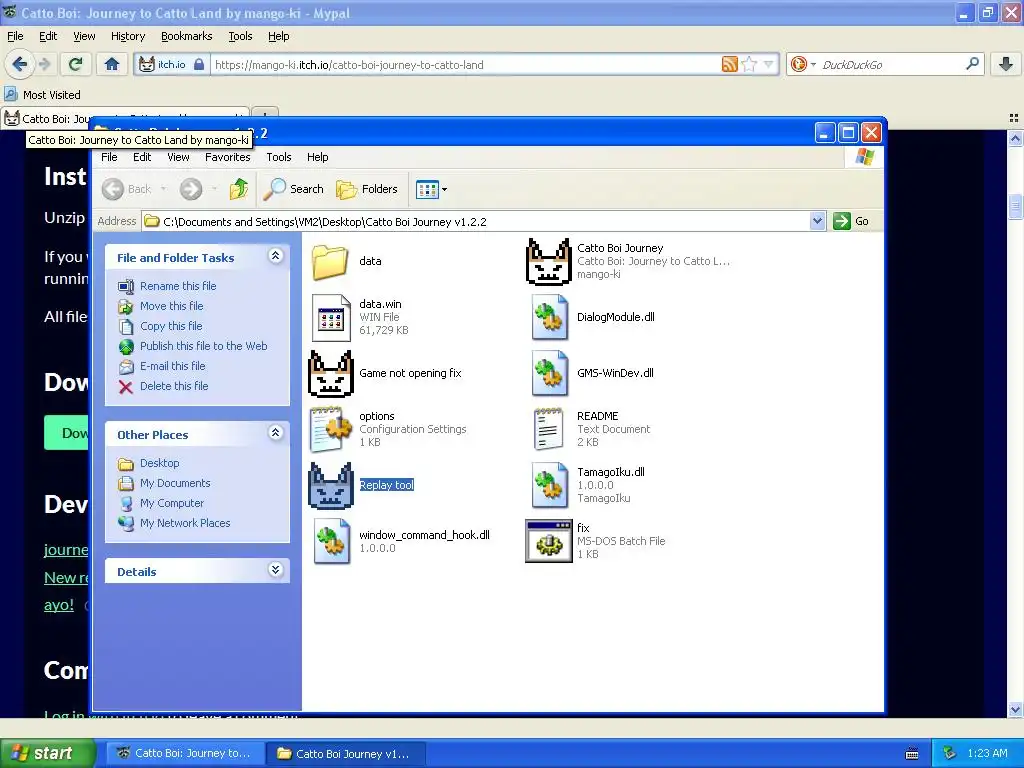Screen dimensions: 1024x768
Task: Open the Explorer File menu
Action: pos(109,157)
